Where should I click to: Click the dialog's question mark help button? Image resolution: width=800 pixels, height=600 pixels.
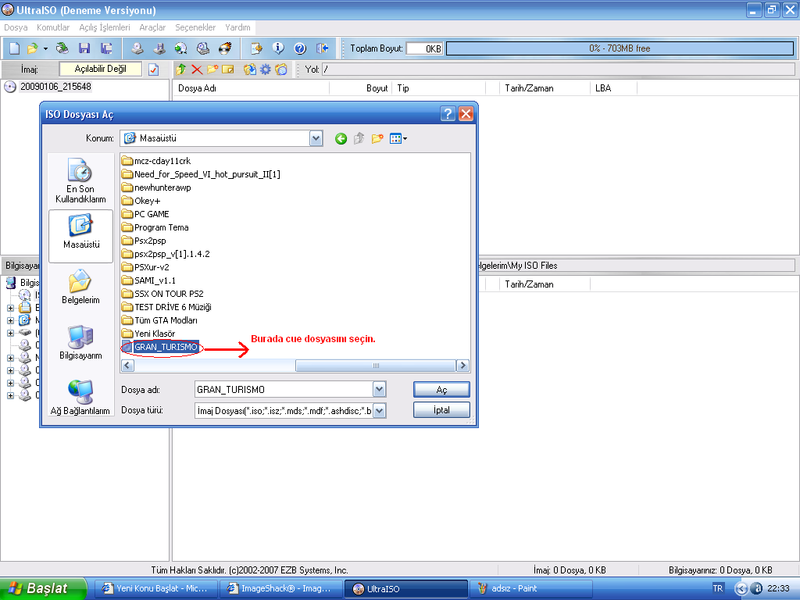click(x=447, y=114)
